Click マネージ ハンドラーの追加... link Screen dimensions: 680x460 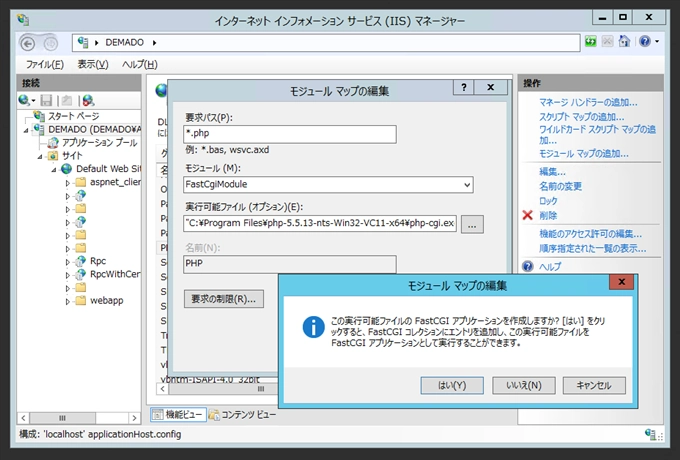[588, 102]
